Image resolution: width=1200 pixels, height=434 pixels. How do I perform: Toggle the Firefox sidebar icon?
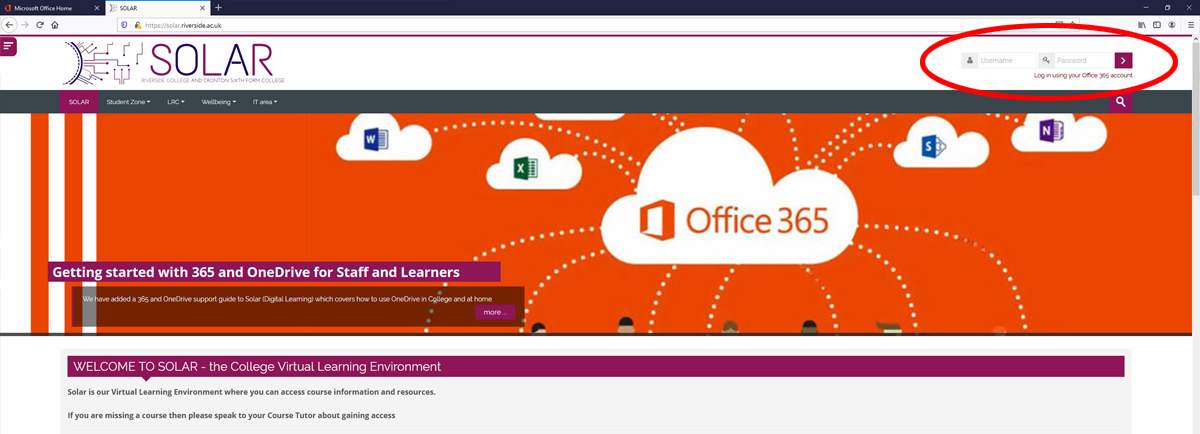click(1157, 24)
